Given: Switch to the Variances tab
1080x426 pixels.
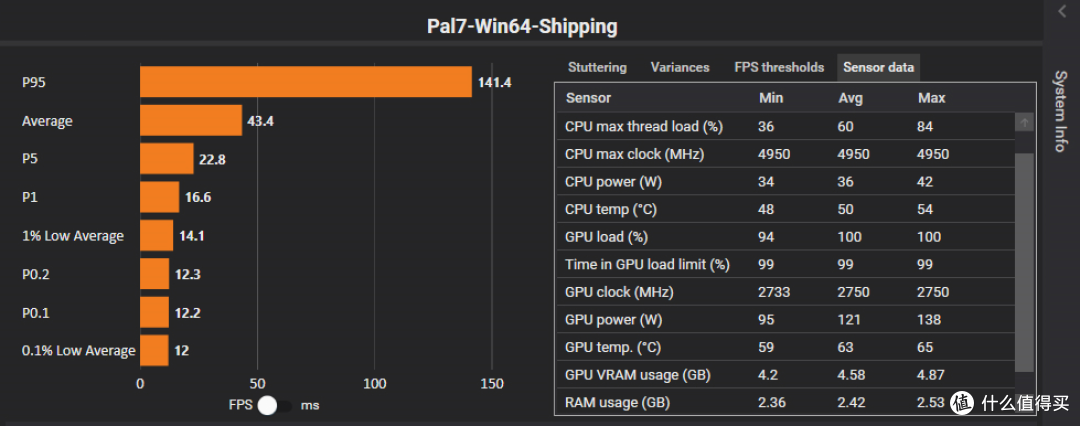Looking at the screenshot, I should pos(680,68).
